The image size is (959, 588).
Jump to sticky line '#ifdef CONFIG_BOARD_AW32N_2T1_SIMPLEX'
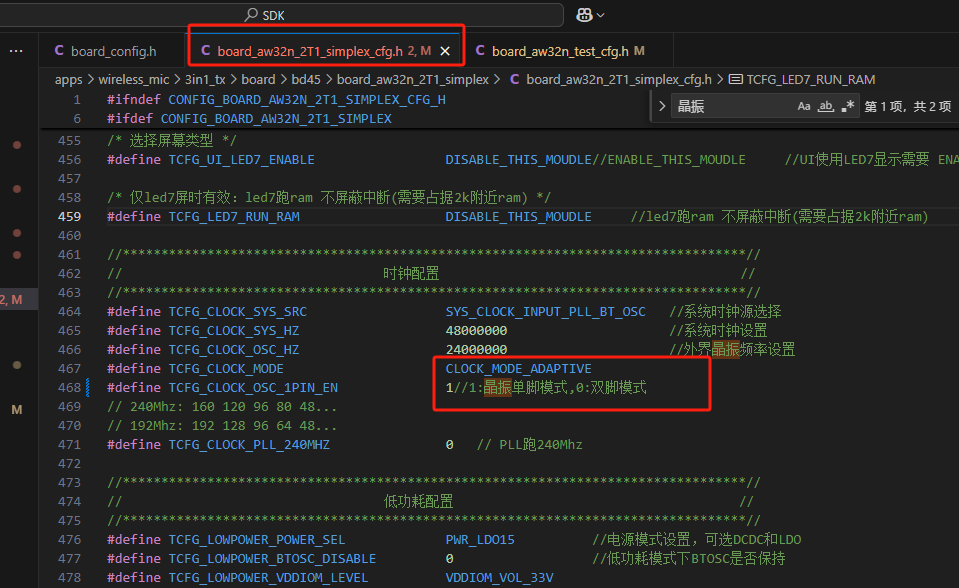pyautogui.click(x=249, y=119)
